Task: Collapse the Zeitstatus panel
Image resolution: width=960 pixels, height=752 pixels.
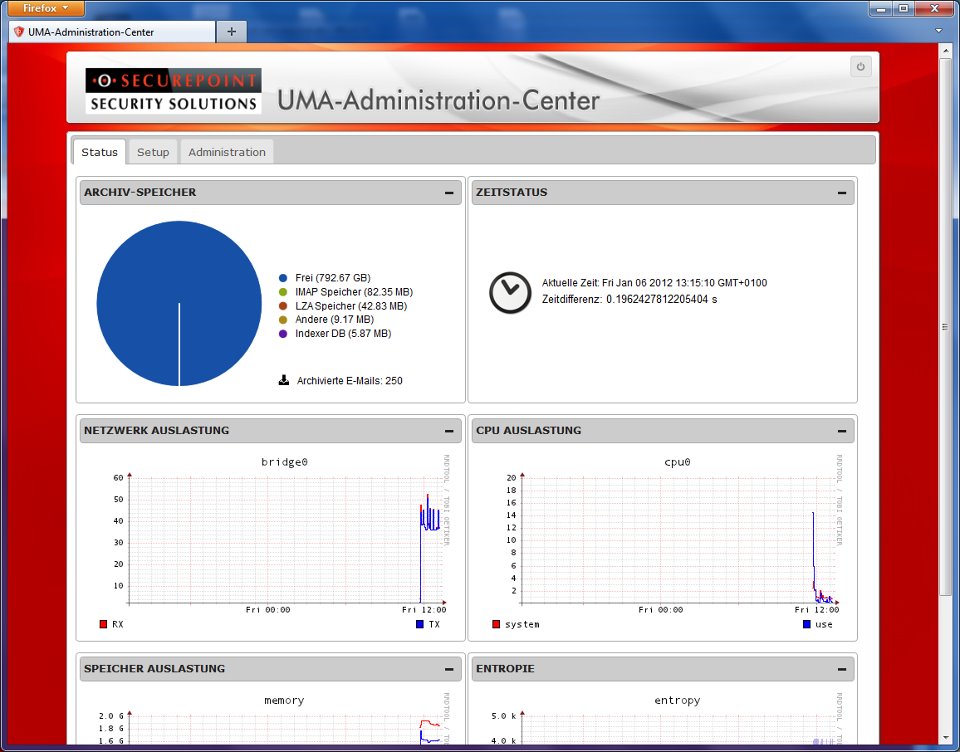Action: click(842, 193)
